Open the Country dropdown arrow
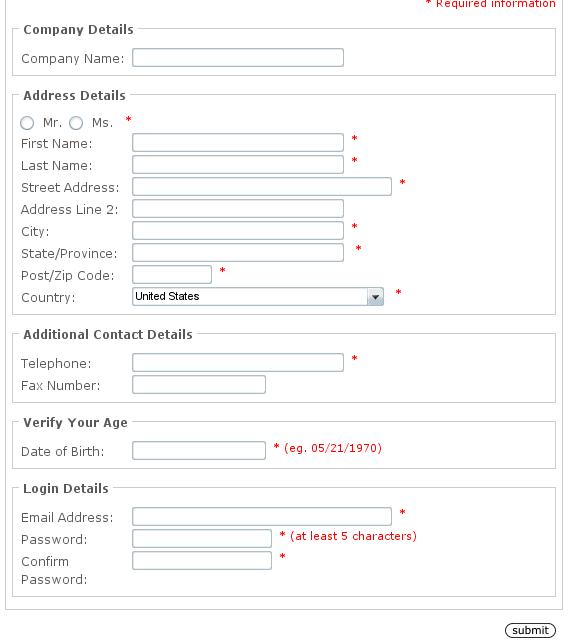 [375, 297]
